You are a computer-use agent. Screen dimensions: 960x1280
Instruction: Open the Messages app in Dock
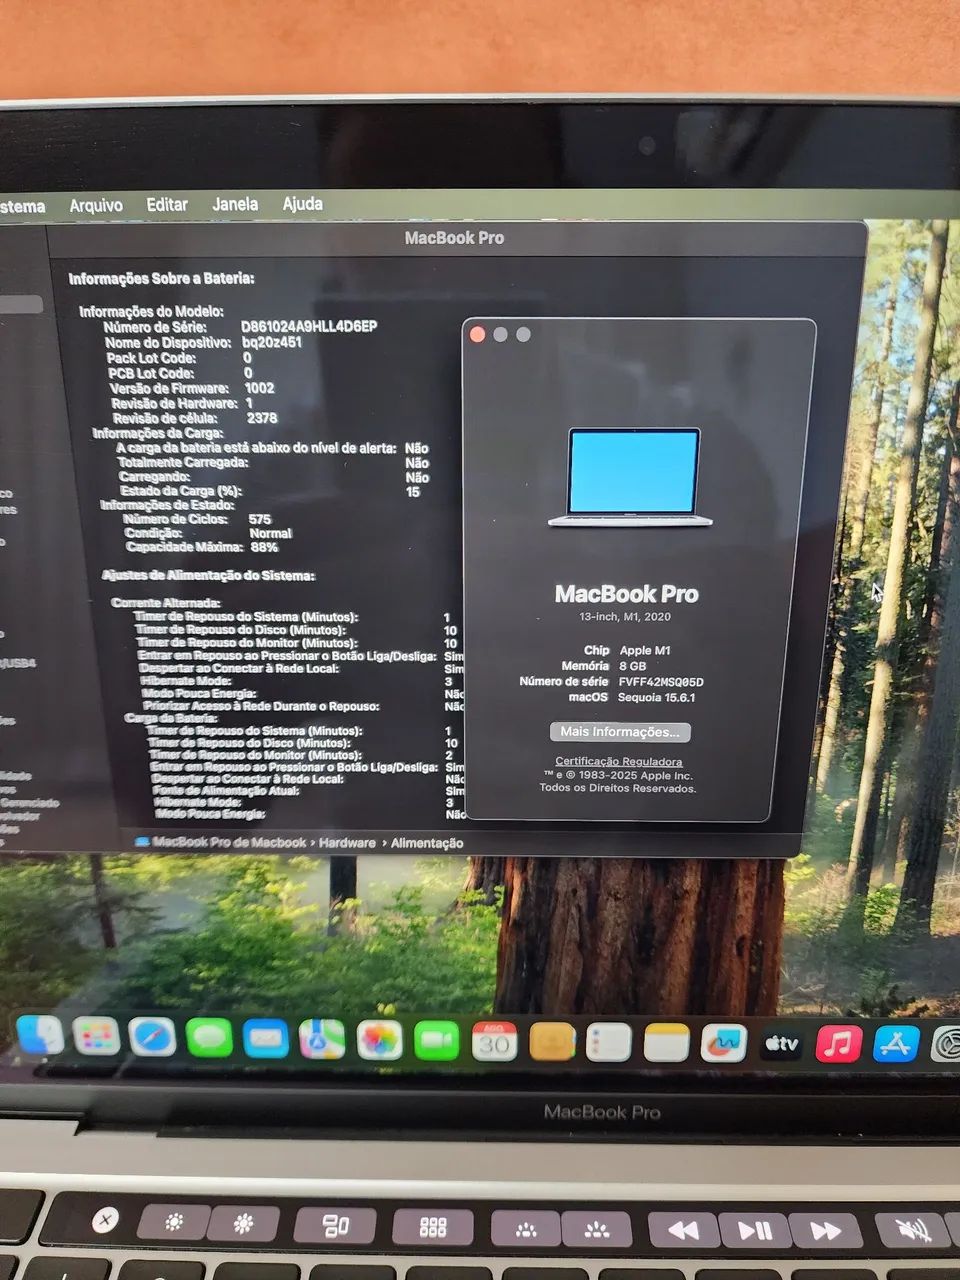(x=208, y=1039)
